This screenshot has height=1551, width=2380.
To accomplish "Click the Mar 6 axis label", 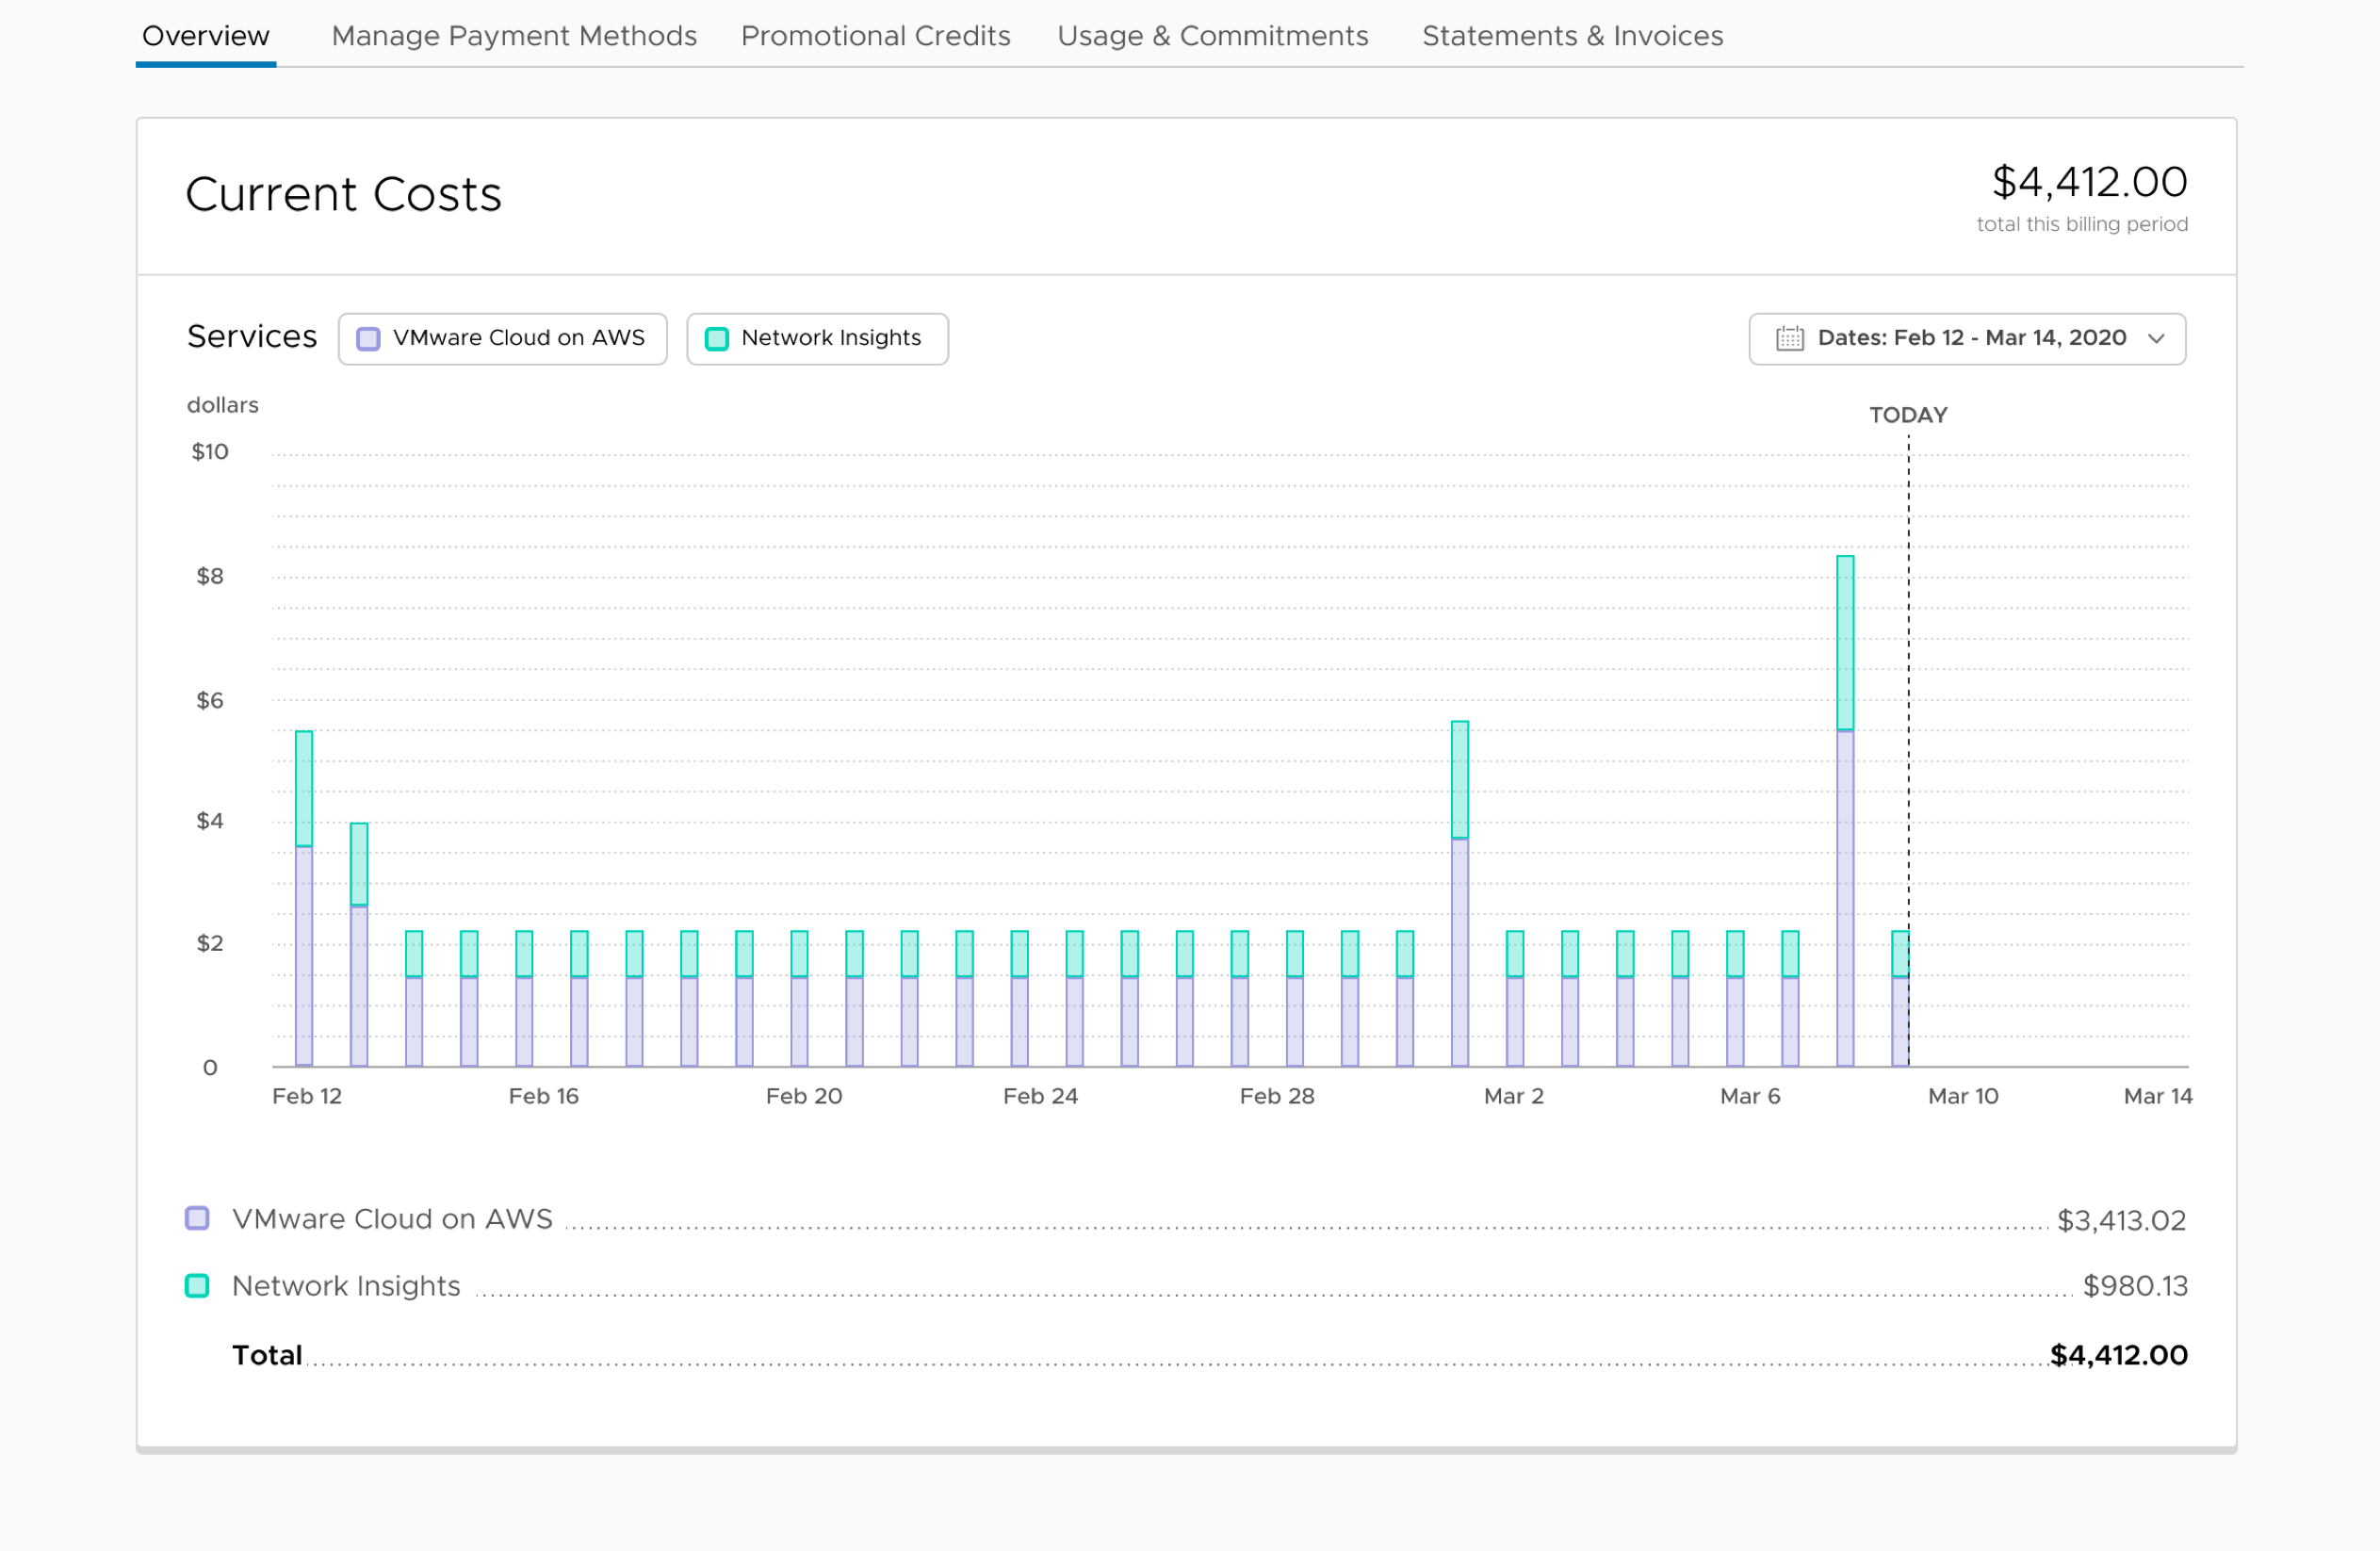I will 1750,1096.
